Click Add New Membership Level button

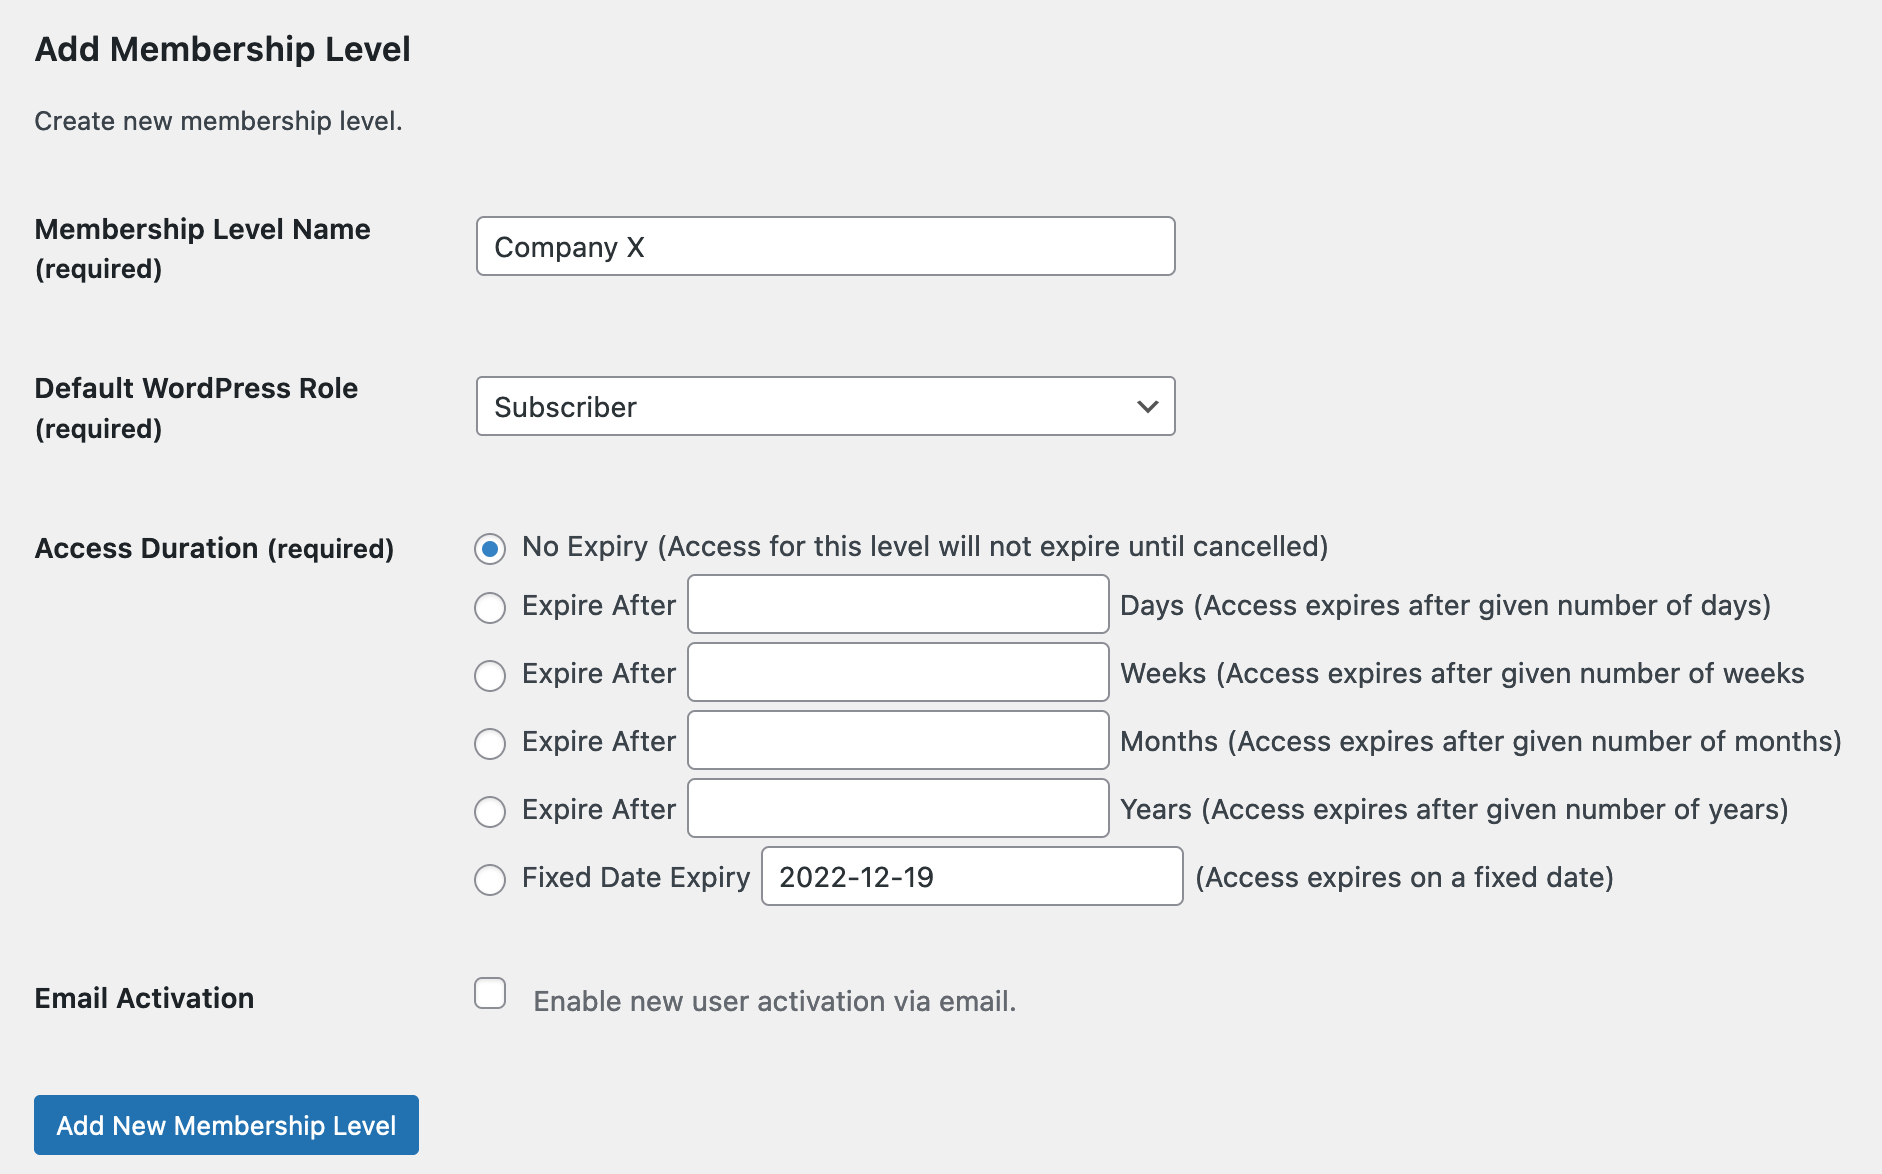click(x=226, y=1125)
